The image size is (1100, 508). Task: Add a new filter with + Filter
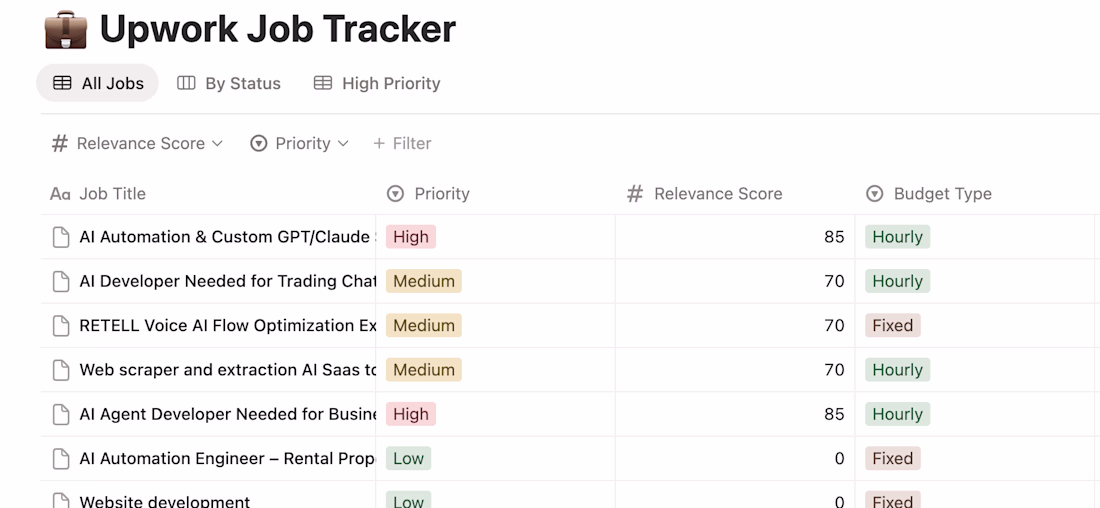coord(402,144)
